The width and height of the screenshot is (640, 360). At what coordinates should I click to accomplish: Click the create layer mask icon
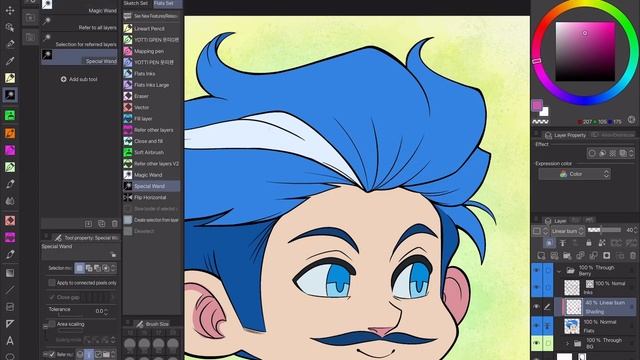click(x=607, y=256)
